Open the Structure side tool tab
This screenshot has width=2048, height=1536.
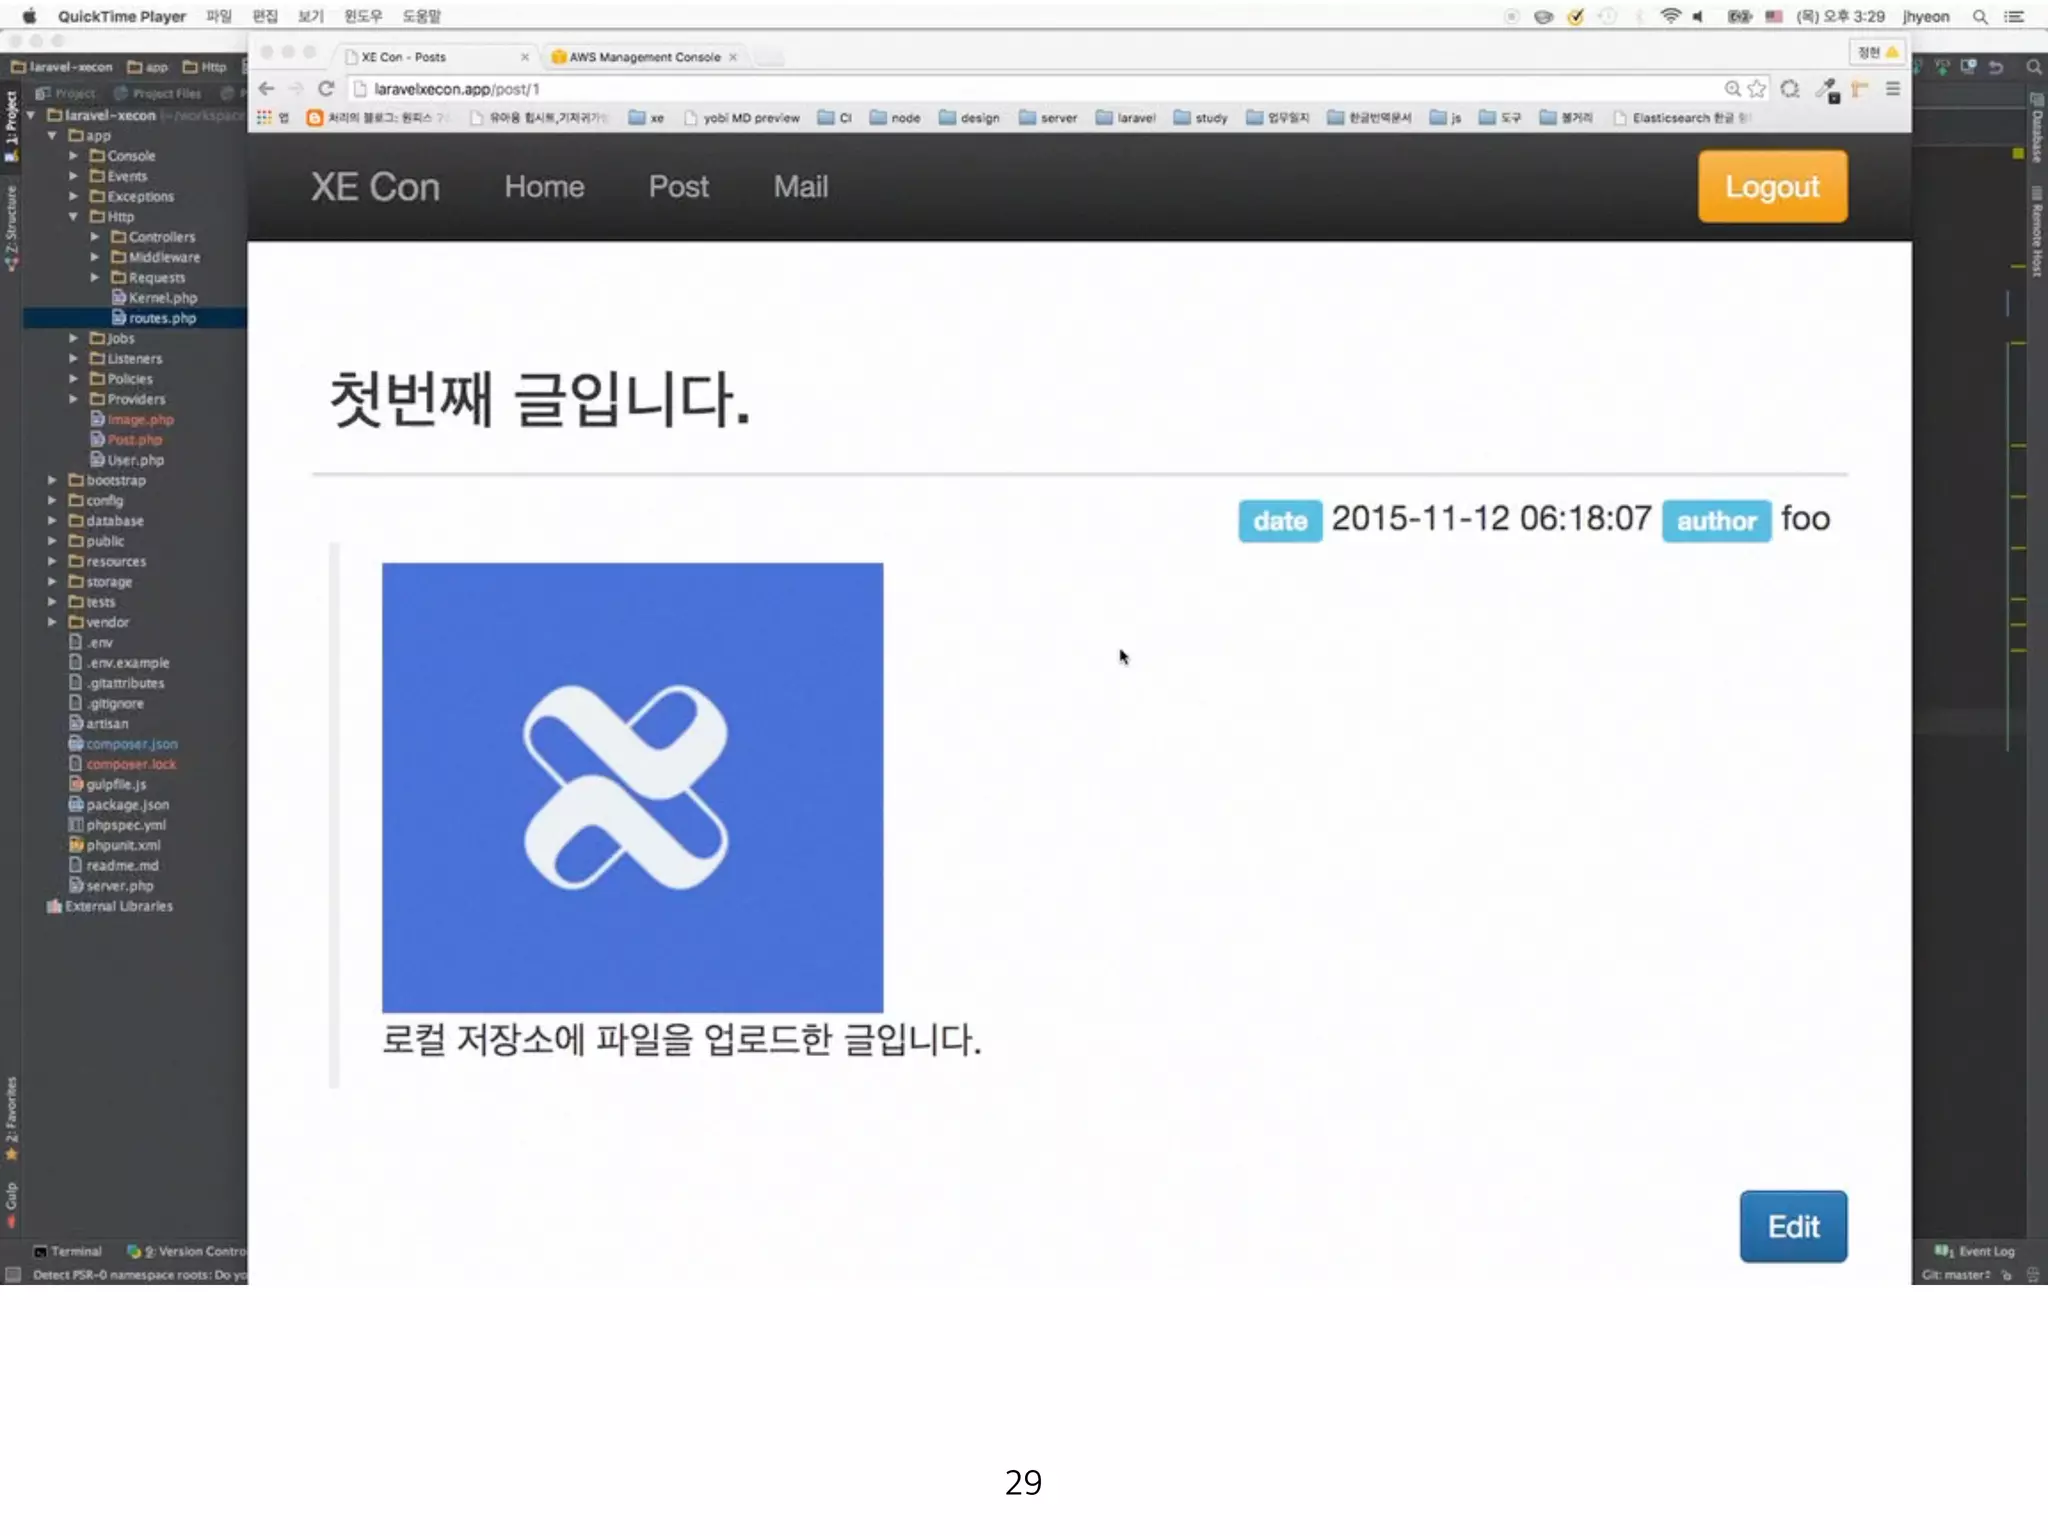[11, 228]
